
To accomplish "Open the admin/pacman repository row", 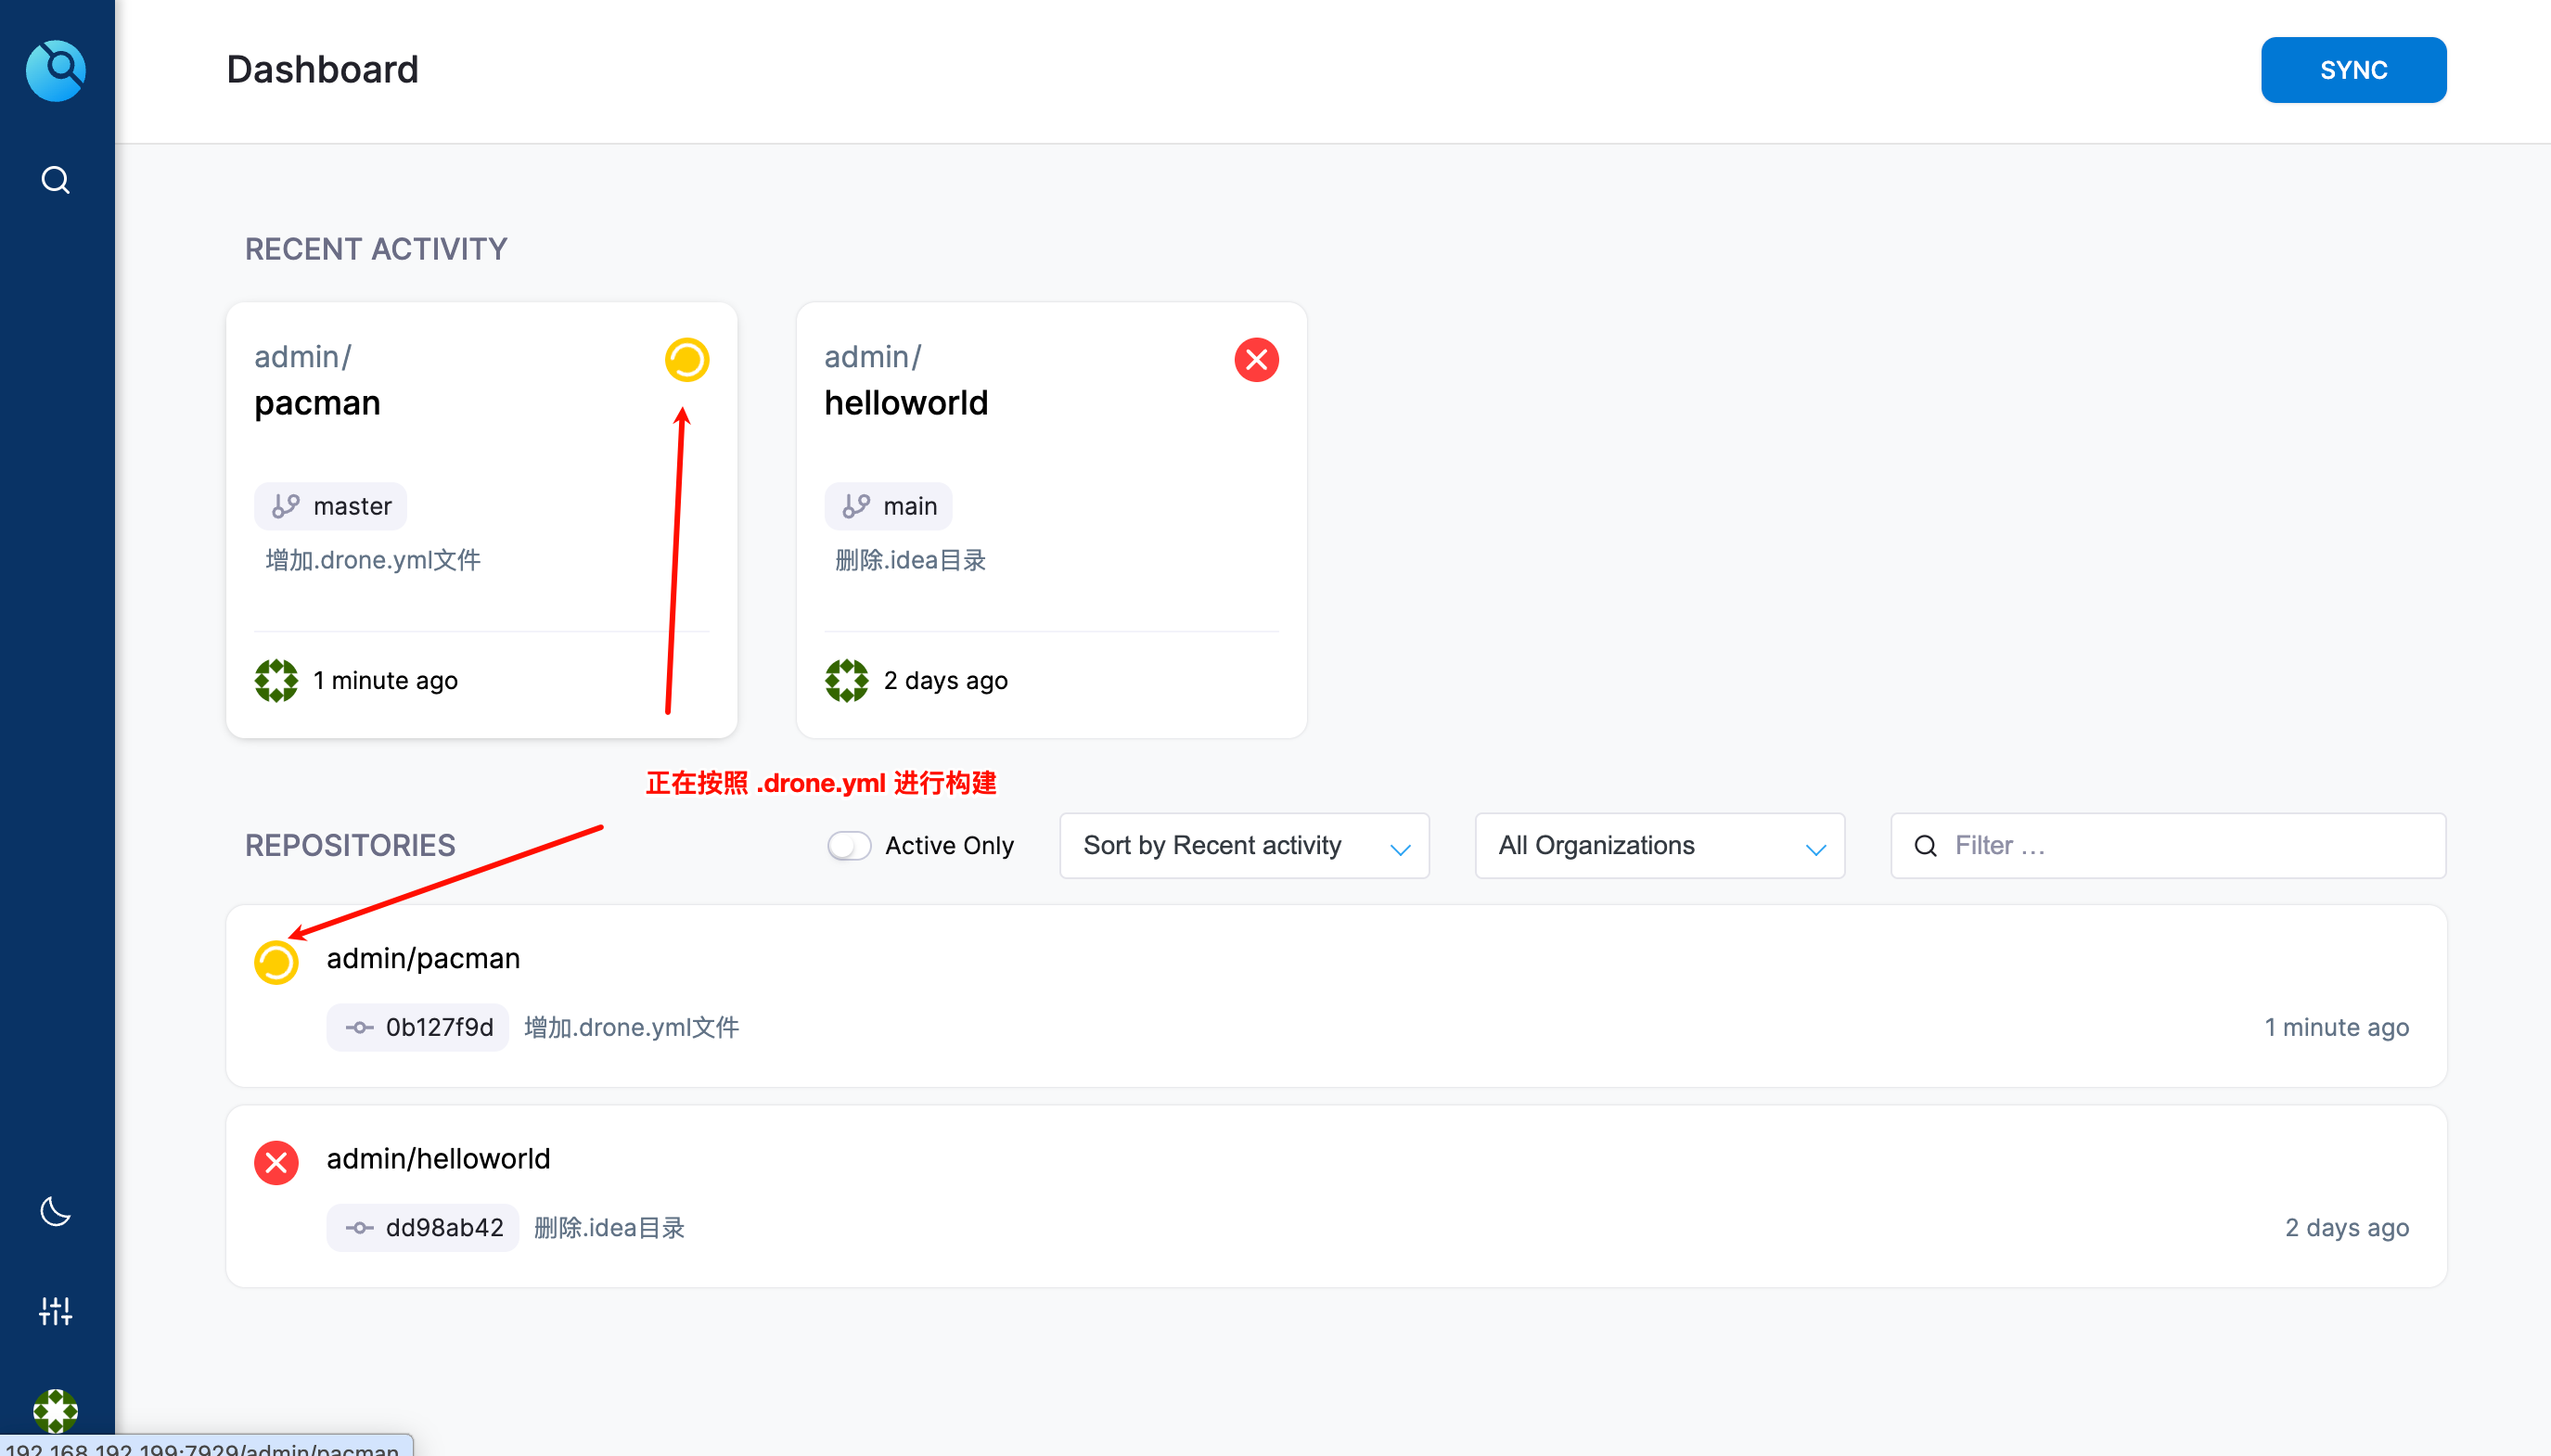I will 423,958.
